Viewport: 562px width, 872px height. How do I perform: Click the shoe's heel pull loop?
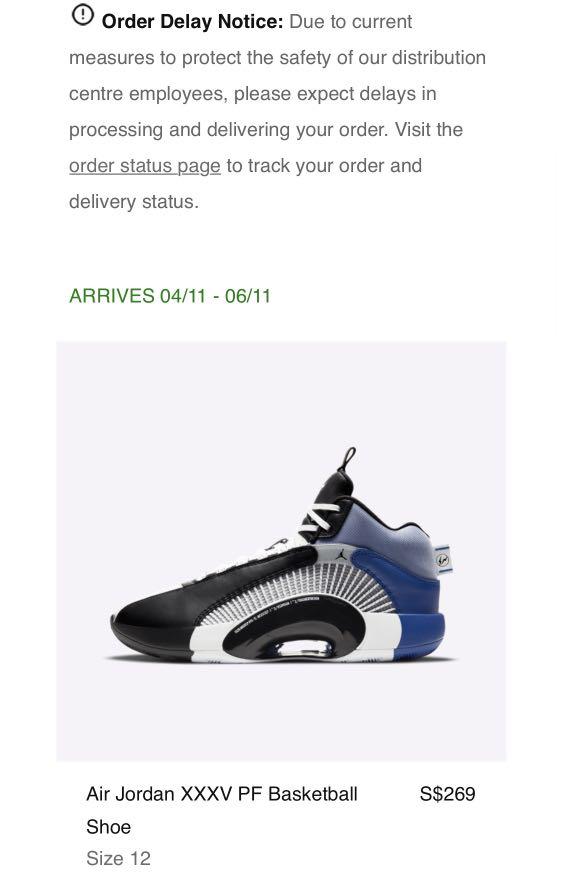[x=348, y=460]
